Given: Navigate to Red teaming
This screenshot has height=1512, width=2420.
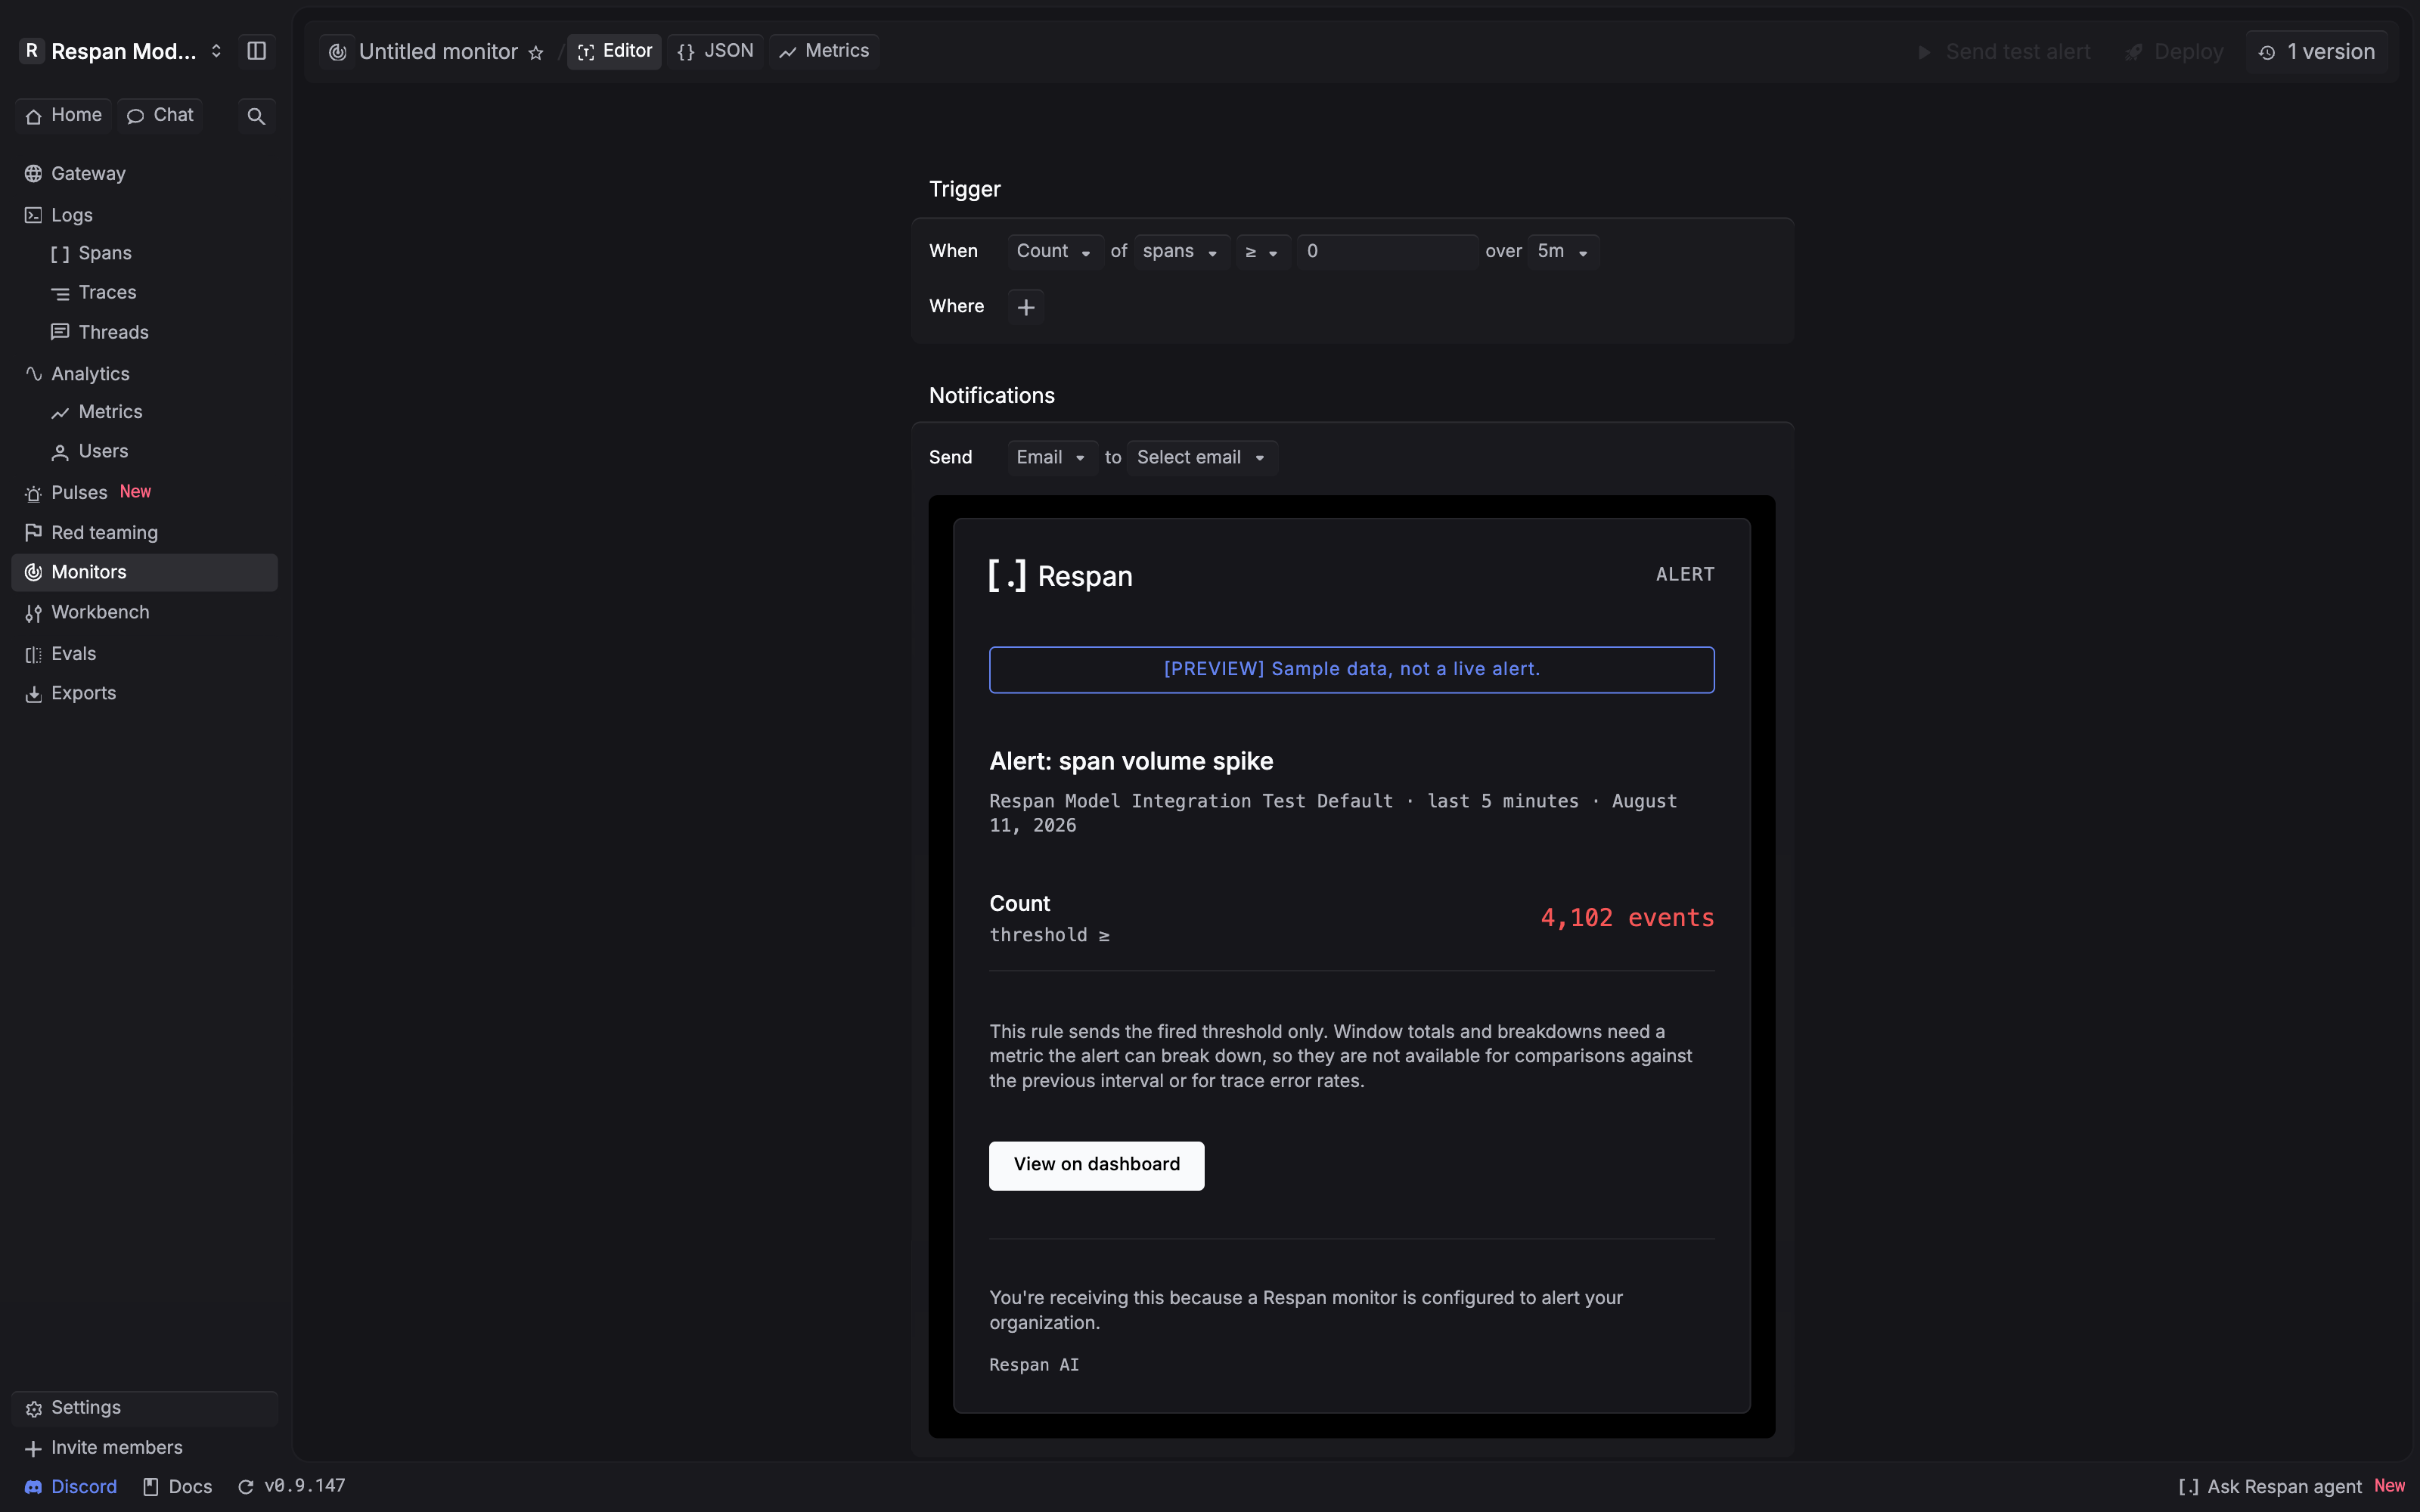Looking at the screenshot, I should pos(145,533).
